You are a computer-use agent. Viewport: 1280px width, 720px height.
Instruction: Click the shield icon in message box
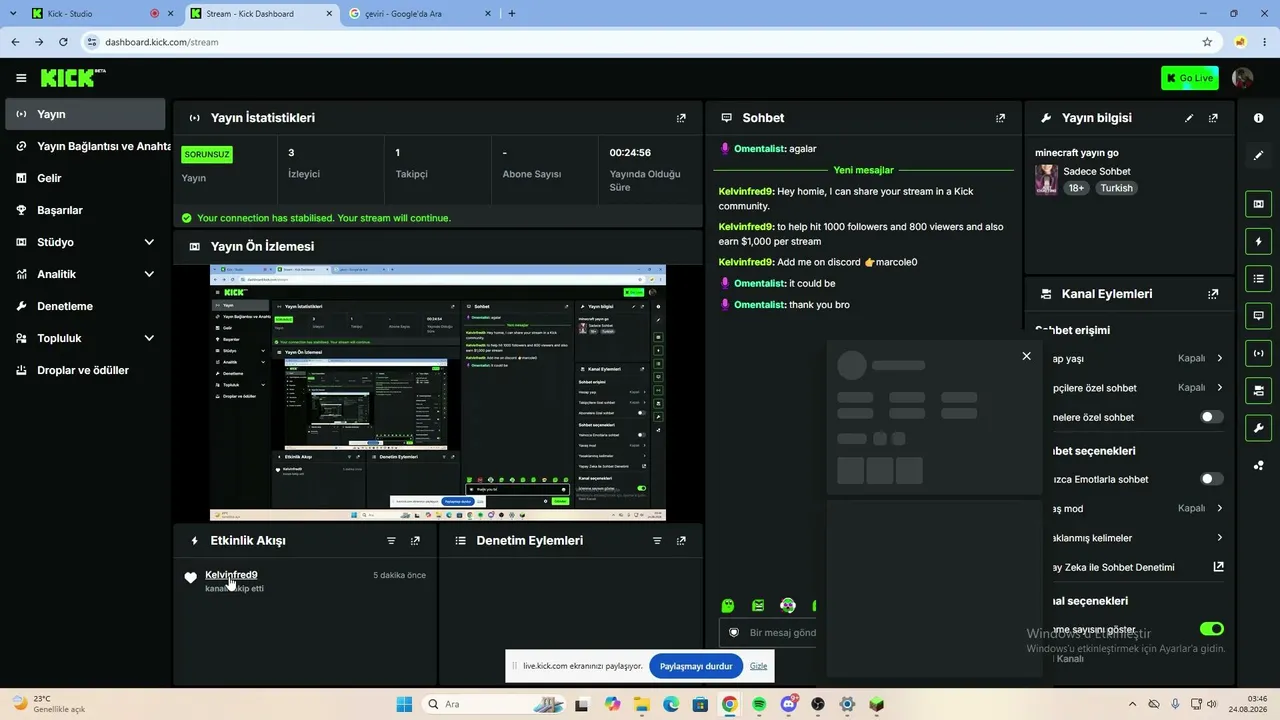point(734,633)
